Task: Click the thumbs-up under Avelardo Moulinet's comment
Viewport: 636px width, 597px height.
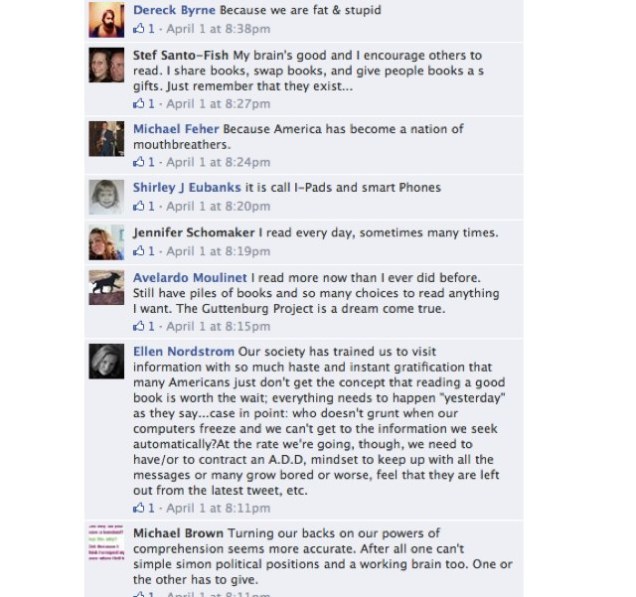Action: 139,326
